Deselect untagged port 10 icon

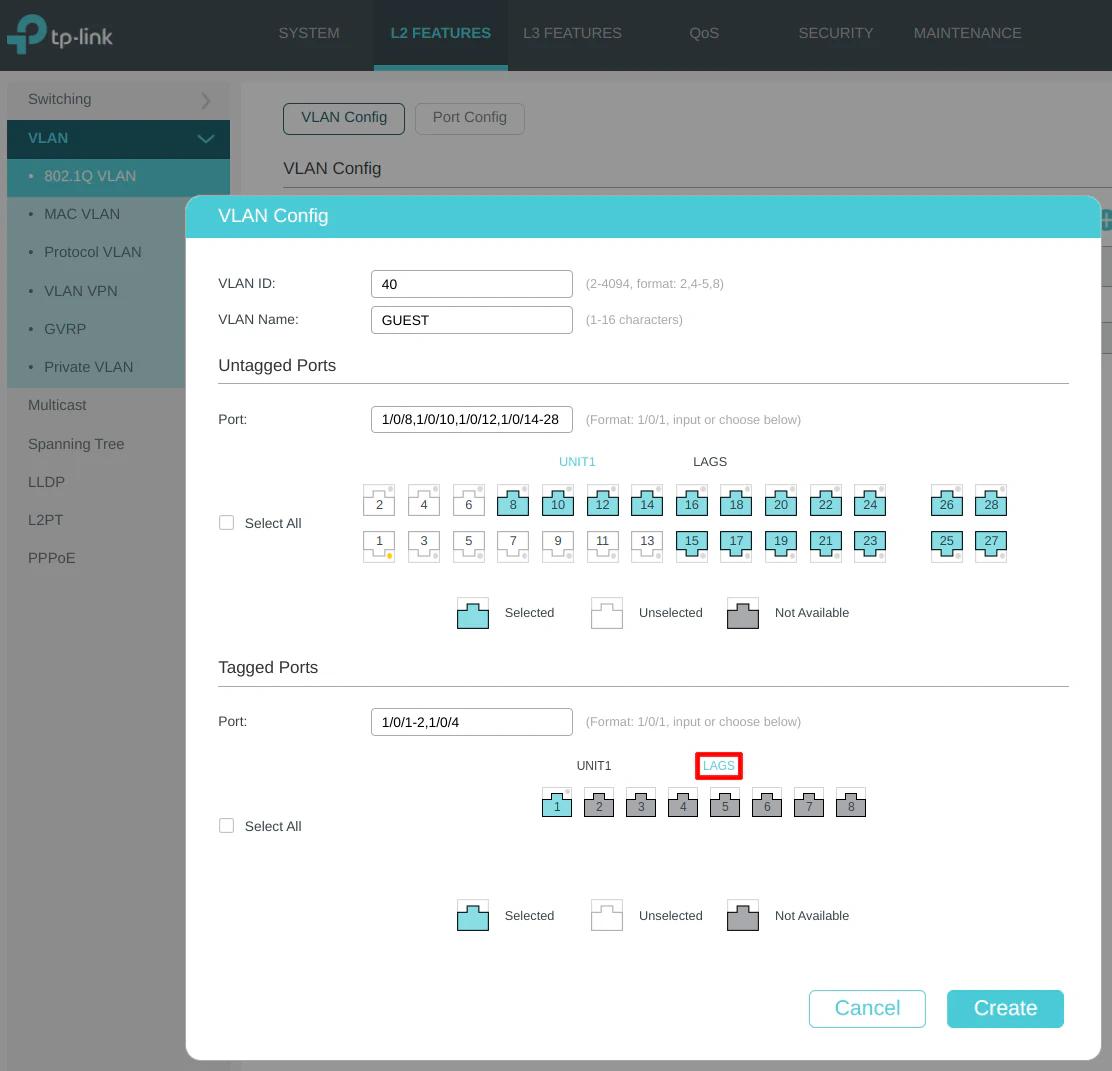coord(557,501)
